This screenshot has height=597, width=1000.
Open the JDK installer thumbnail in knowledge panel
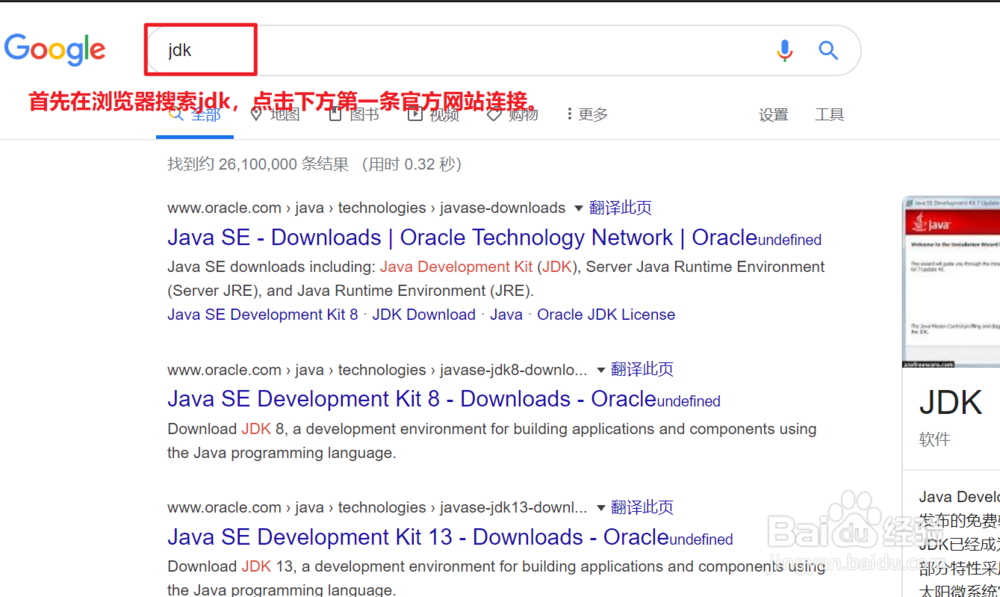[952, 282]
